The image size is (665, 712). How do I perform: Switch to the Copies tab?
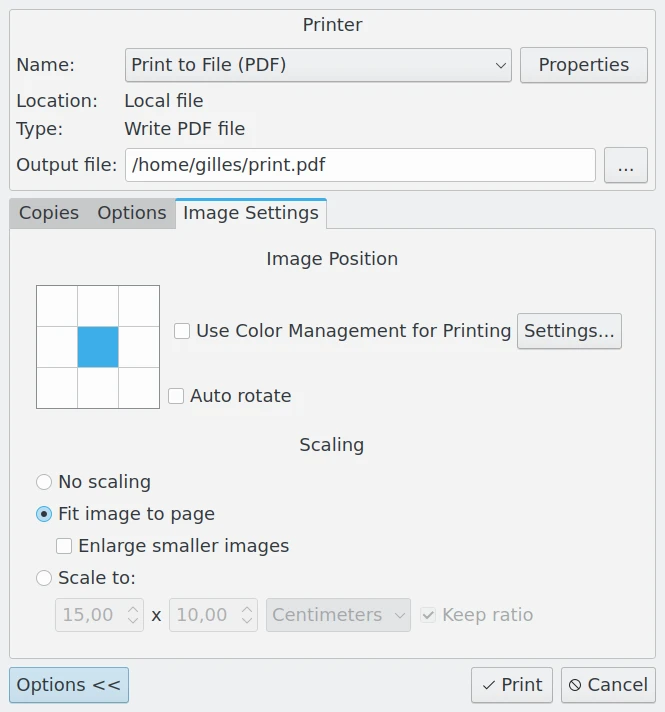49,213
